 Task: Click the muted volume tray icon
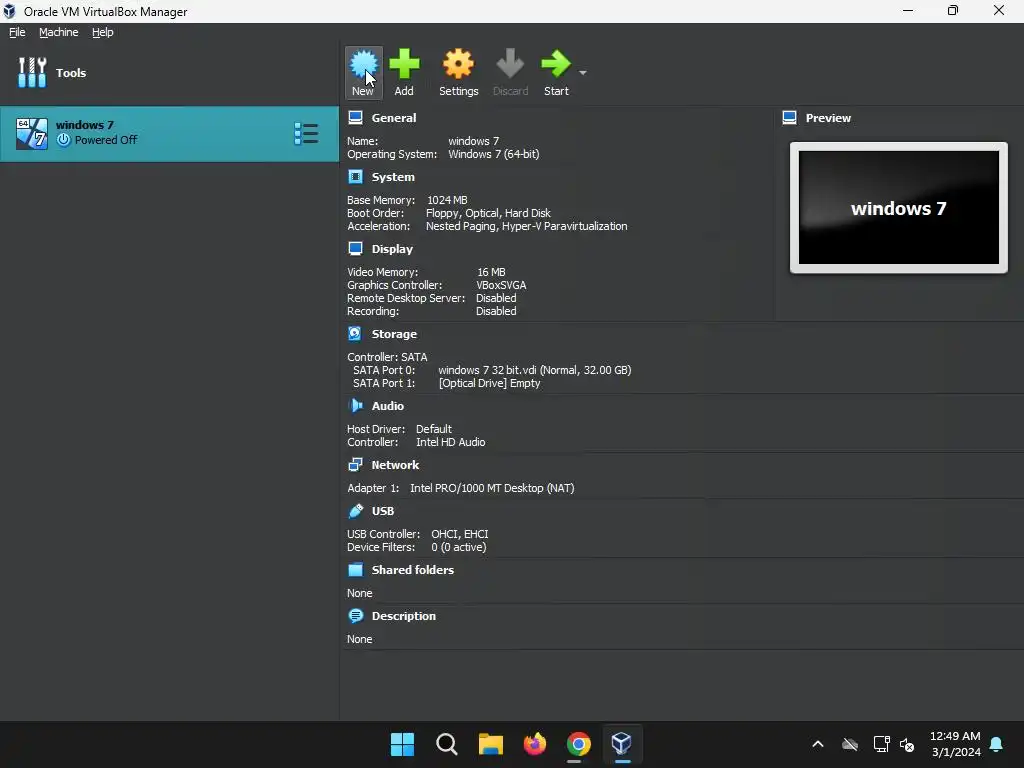pos(906,744)
